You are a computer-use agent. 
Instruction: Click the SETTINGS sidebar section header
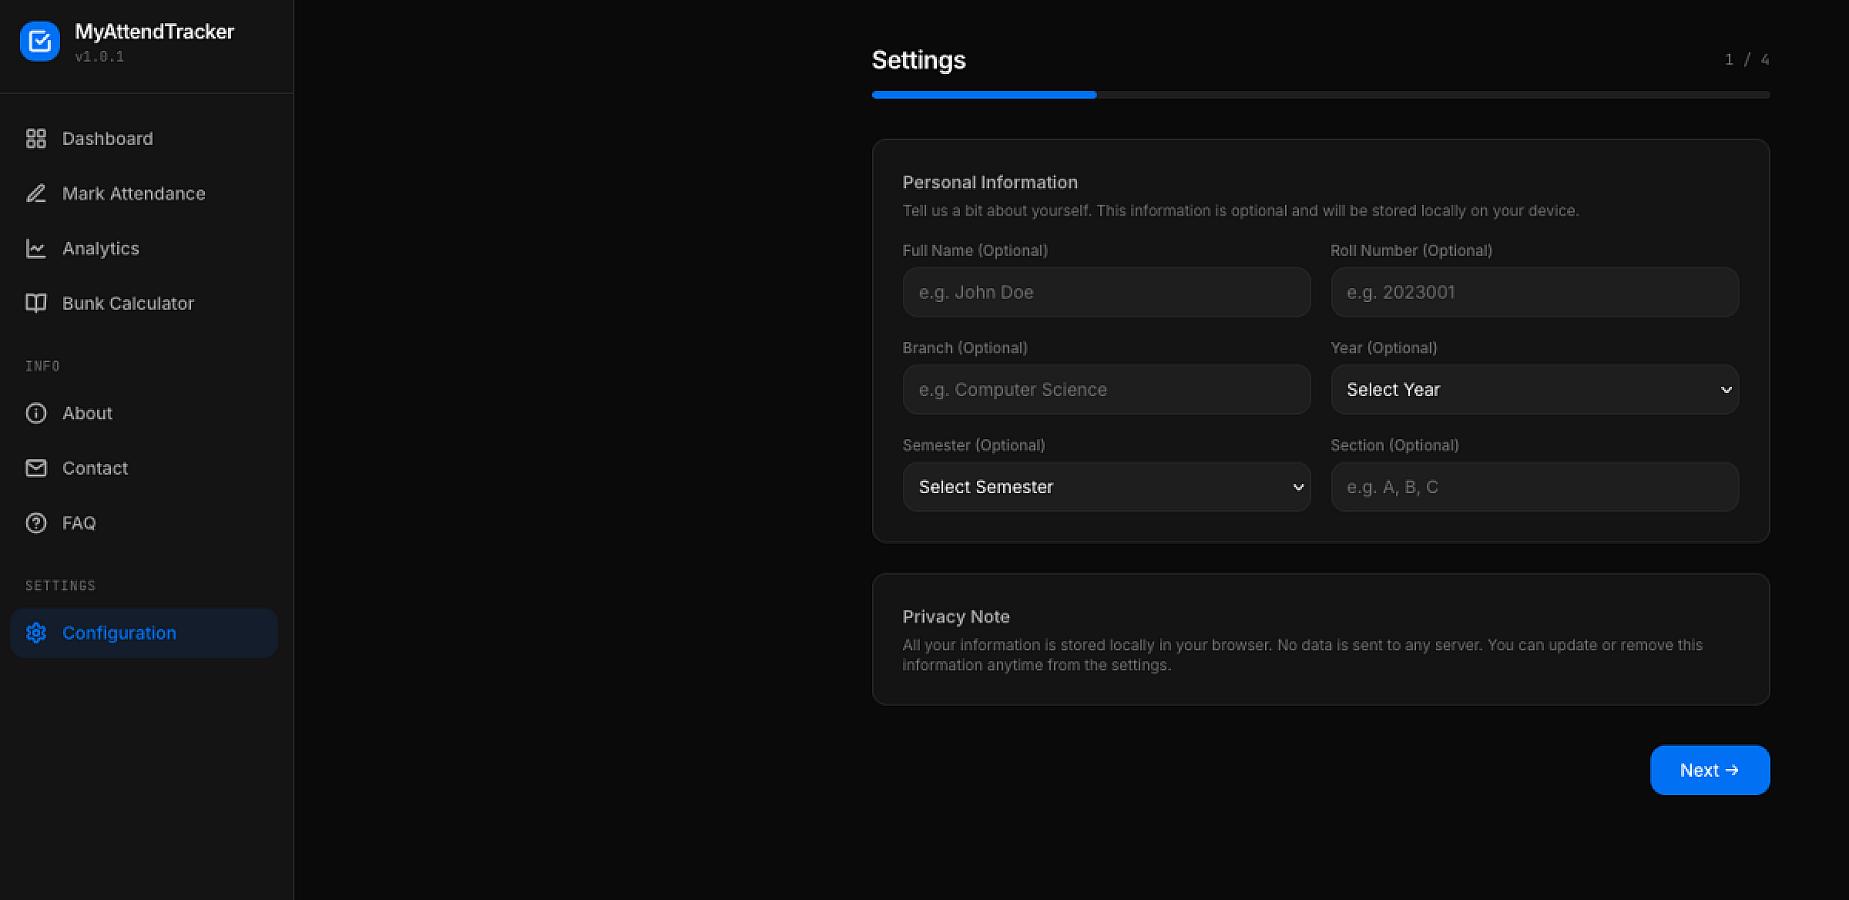pos(60,586)
